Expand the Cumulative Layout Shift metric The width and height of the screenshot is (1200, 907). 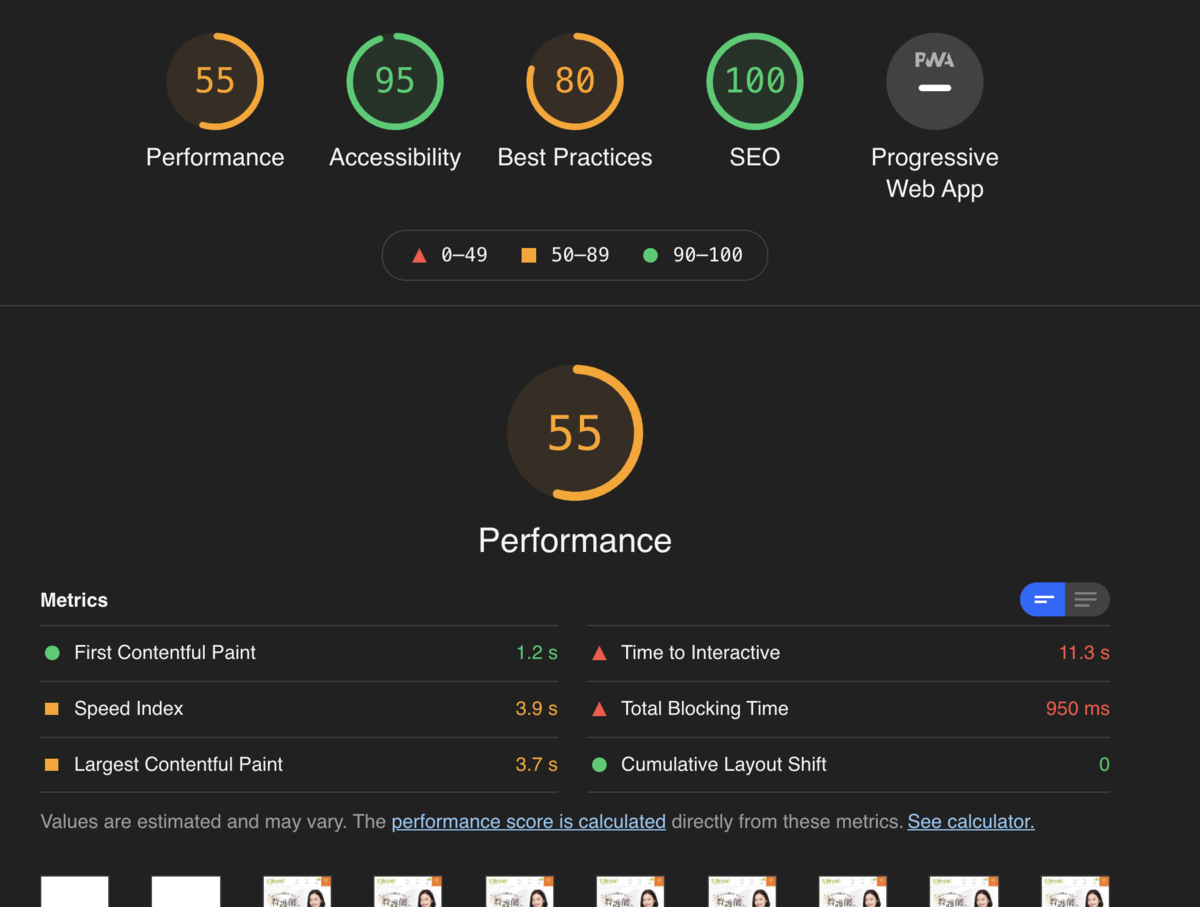pyautogui.click(x=848, y=765)
